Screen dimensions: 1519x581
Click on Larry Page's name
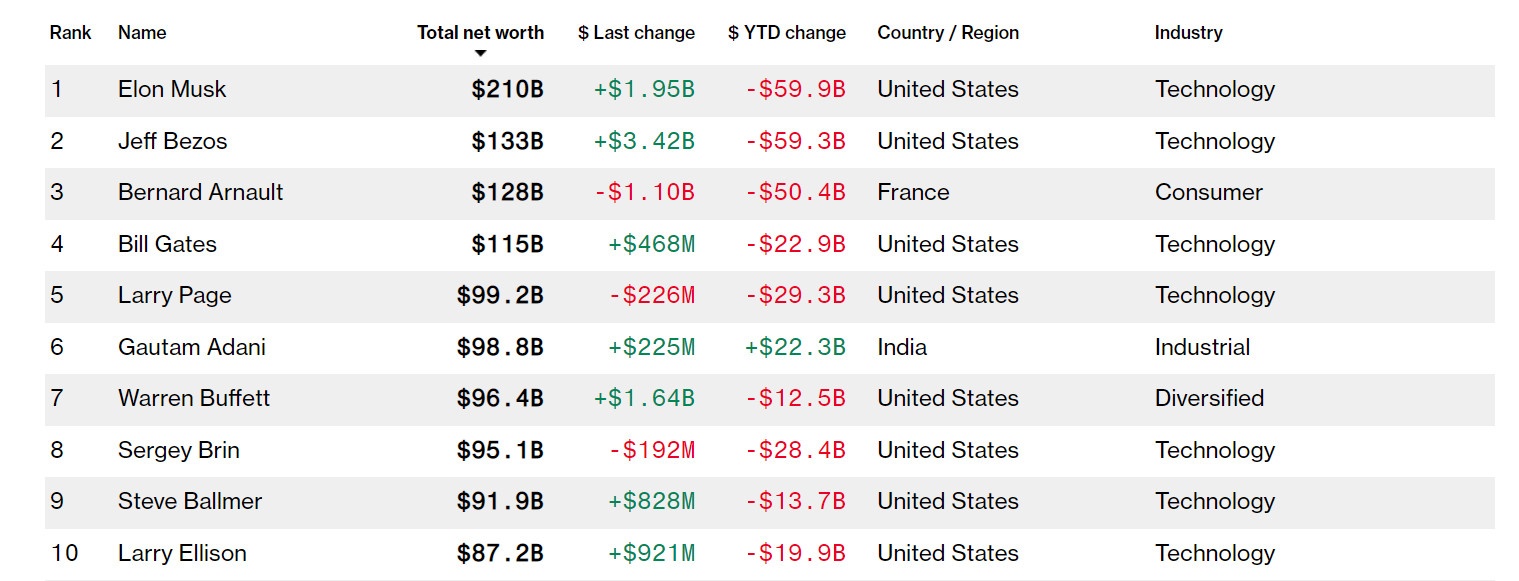coord(174,295)
